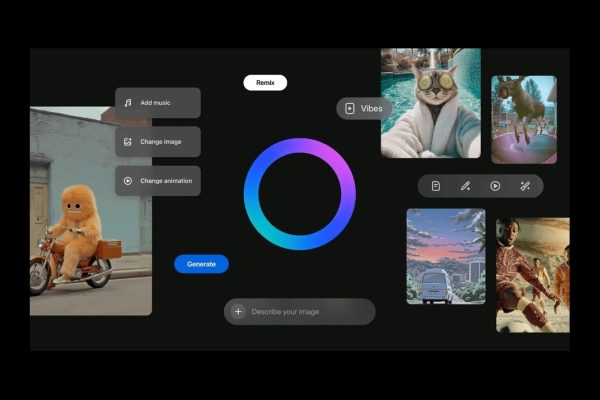The height and width of the screenshot is (400, 600).
Task: Select the pencil edit with sparkle icon
Action: [x=465, y=186]
